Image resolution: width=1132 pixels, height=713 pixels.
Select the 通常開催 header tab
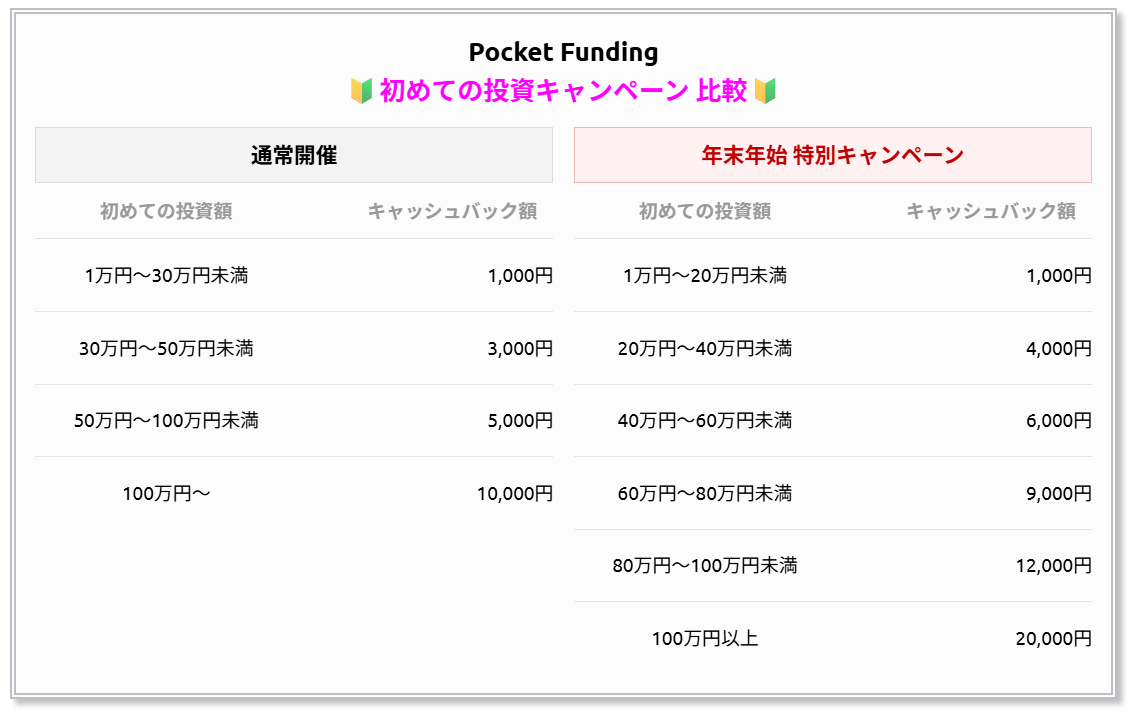click(294, 155)
